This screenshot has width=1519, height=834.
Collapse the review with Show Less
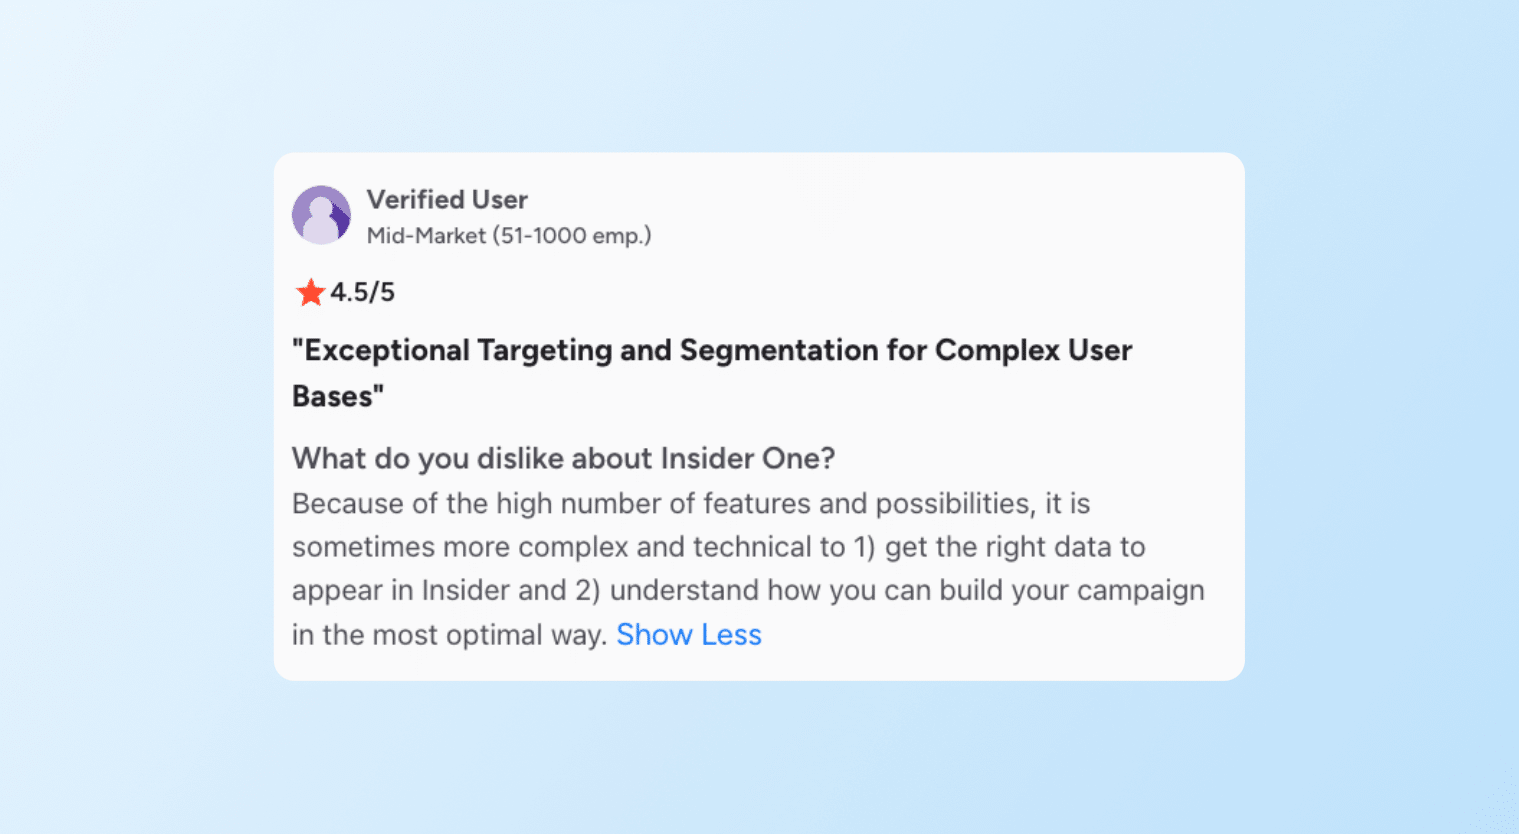coord(688,635)
